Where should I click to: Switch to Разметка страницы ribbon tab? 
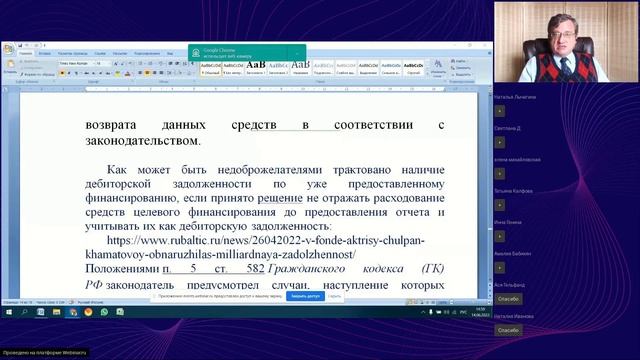(x=73, y=53)
